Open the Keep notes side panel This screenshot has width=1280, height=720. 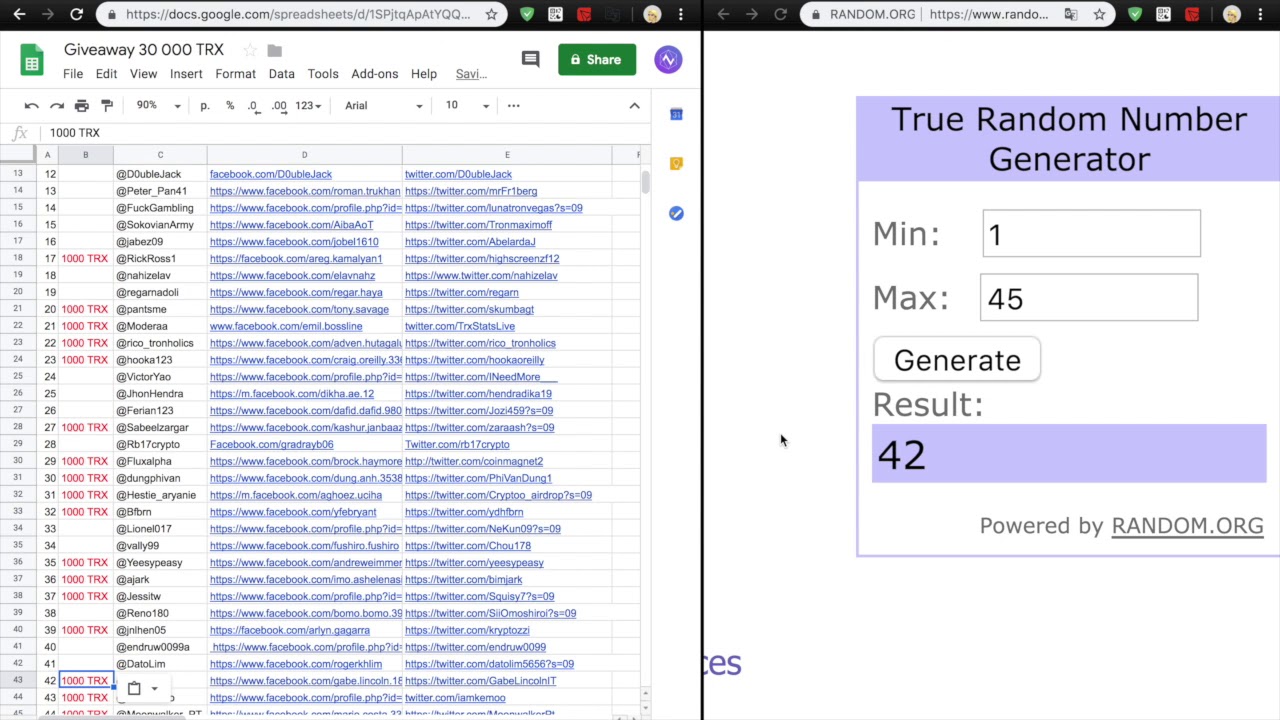point(676,163)
